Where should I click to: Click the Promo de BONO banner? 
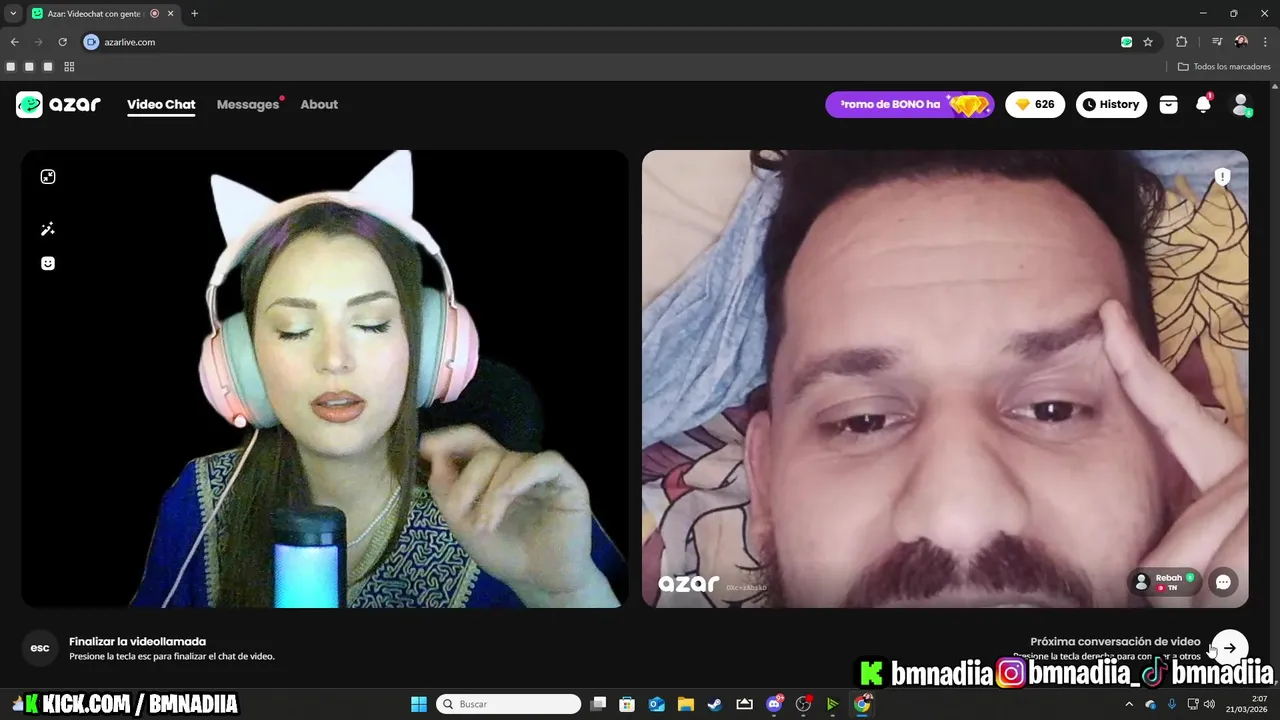[909, 104]
